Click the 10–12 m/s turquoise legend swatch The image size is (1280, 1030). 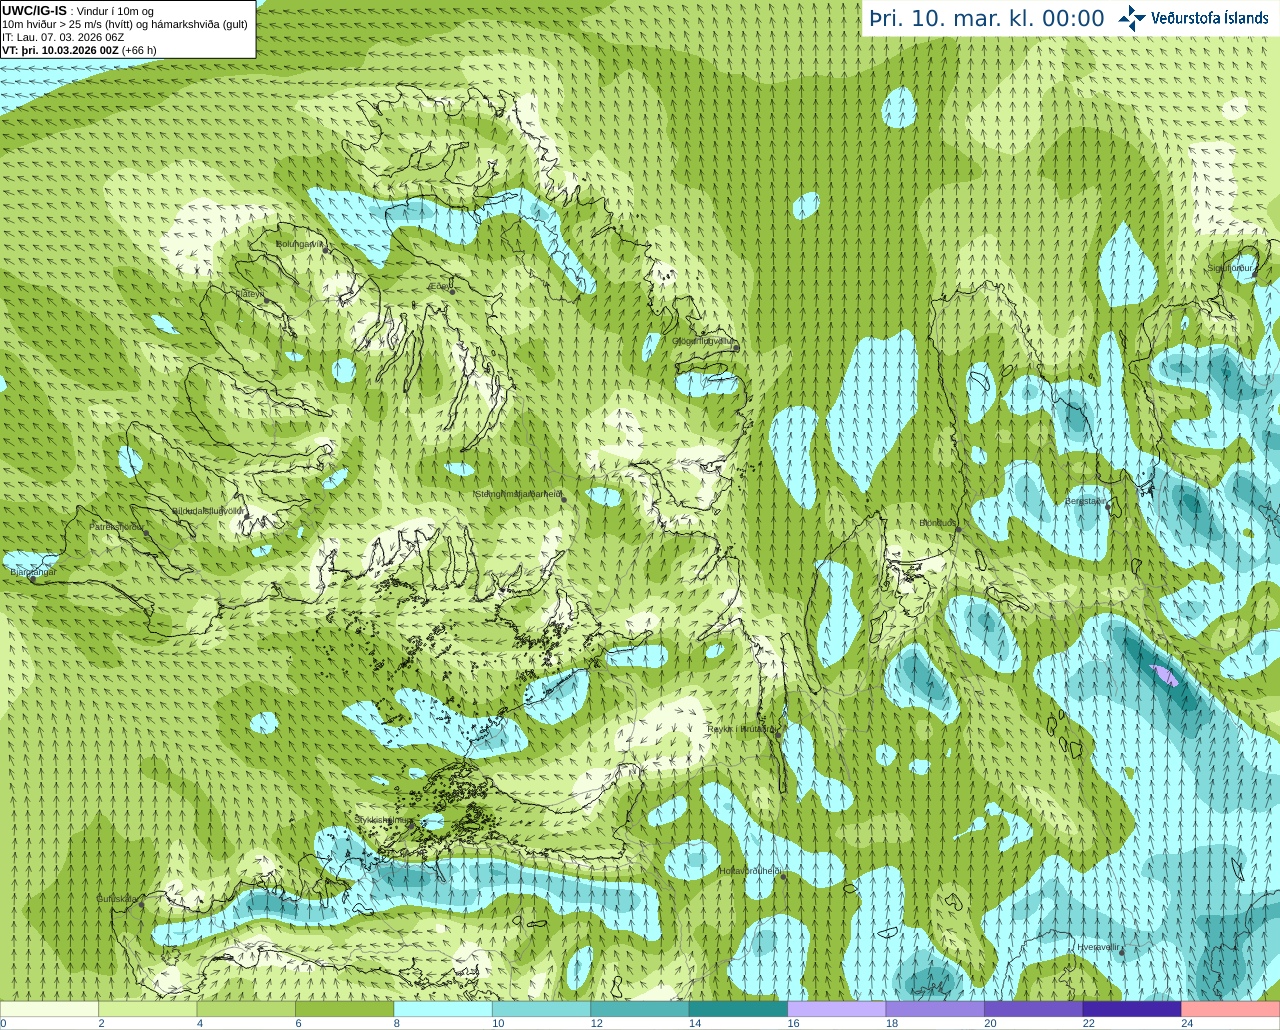point(542,1009)
